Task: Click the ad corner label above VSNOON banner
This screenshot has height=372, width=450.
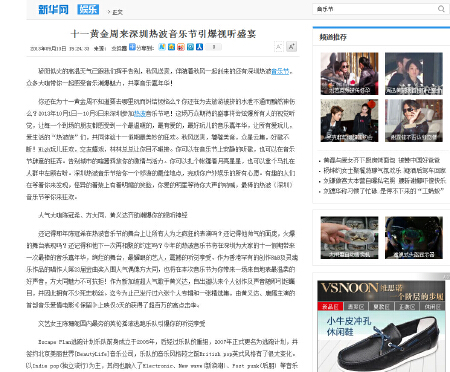Action: click(x=446, y=277)
